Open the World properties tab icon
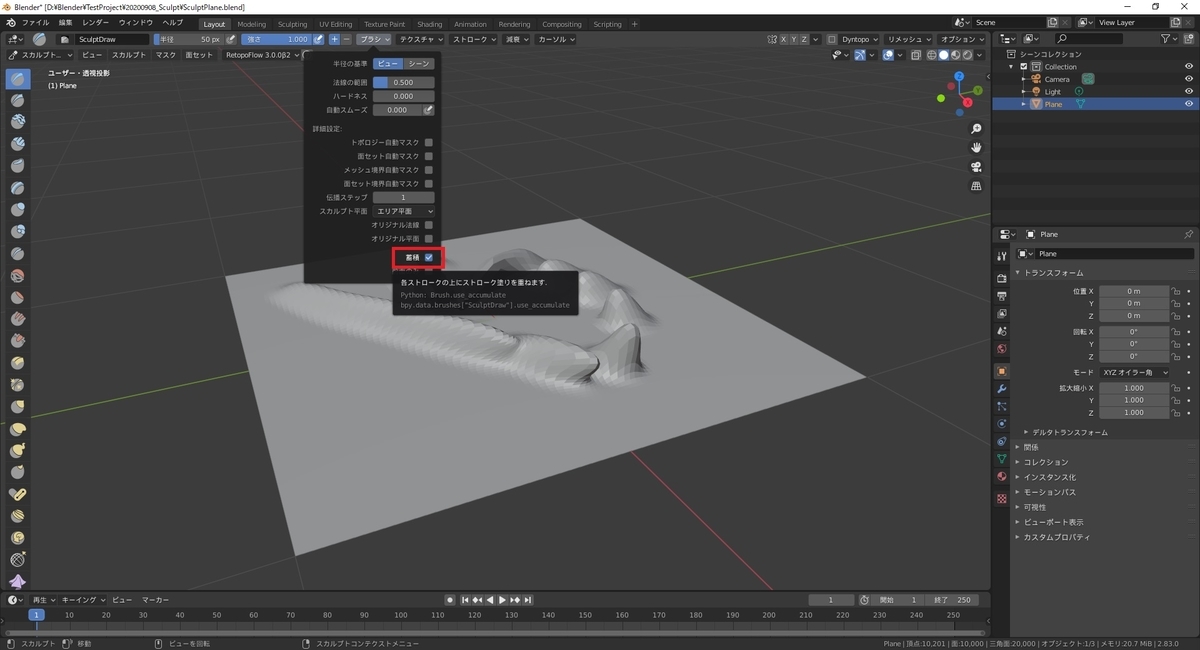 coord(1001,348)
